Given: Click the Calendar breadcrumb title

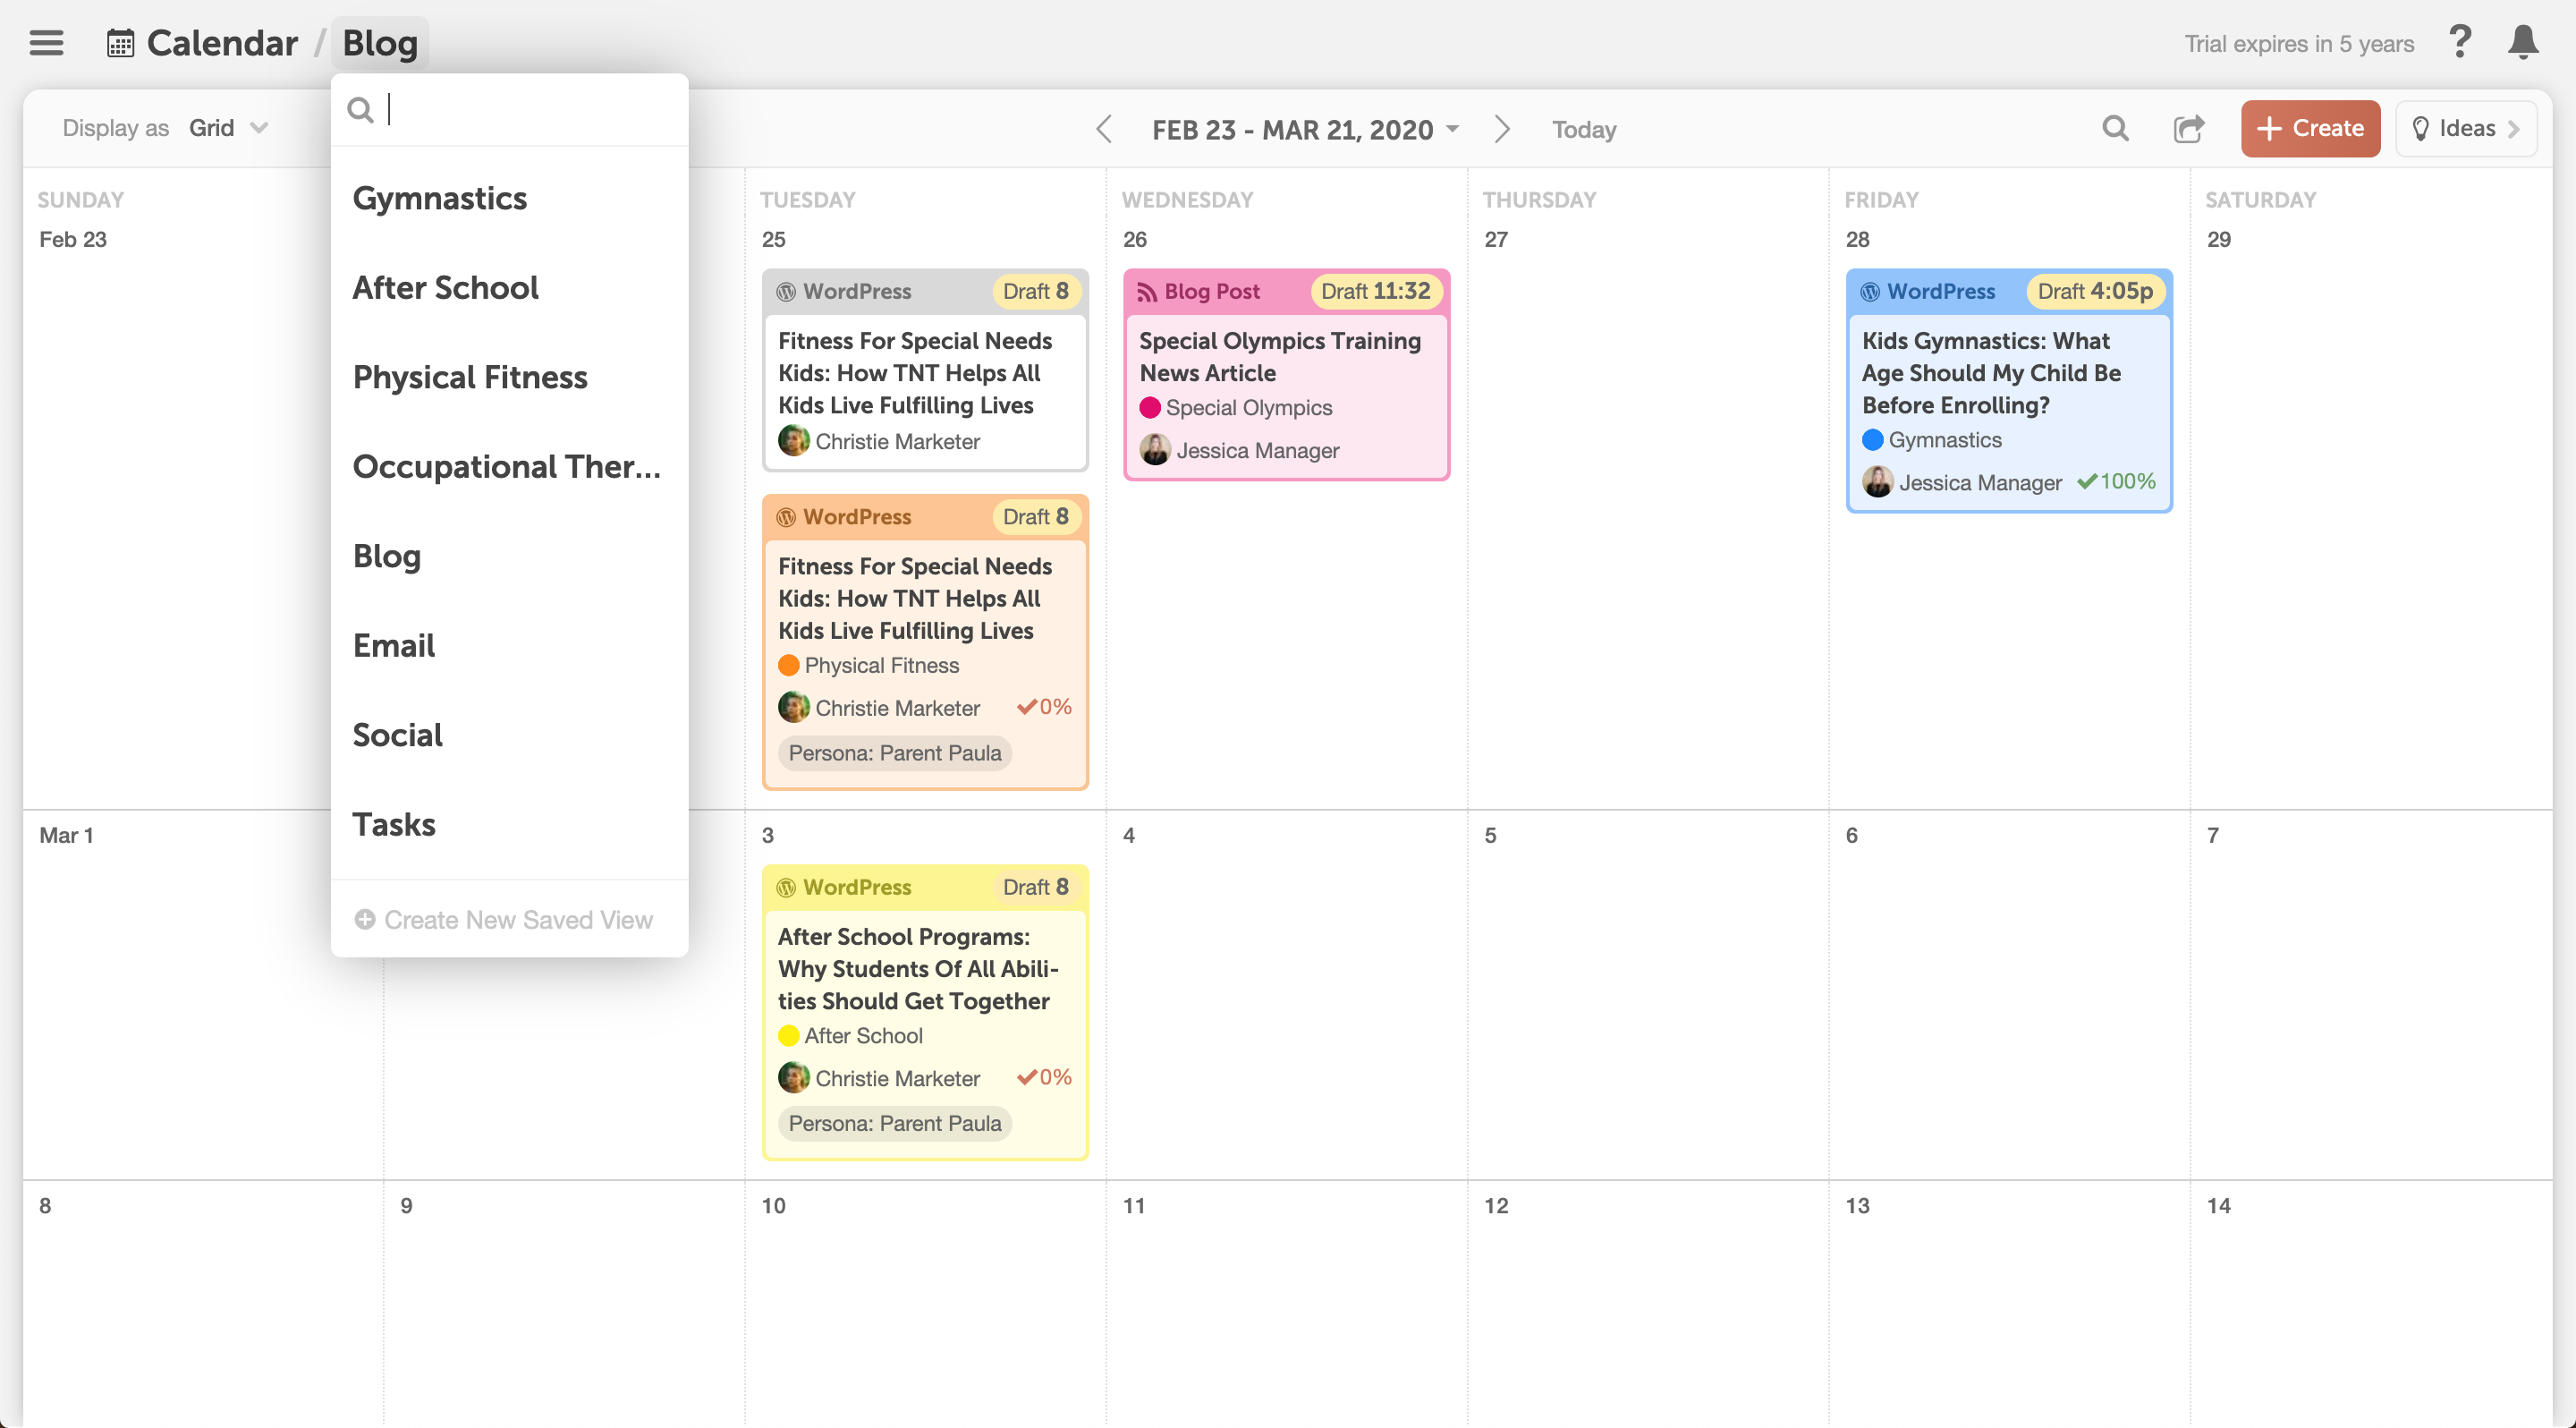Looking at the screenshot, I should coord(222,43).
